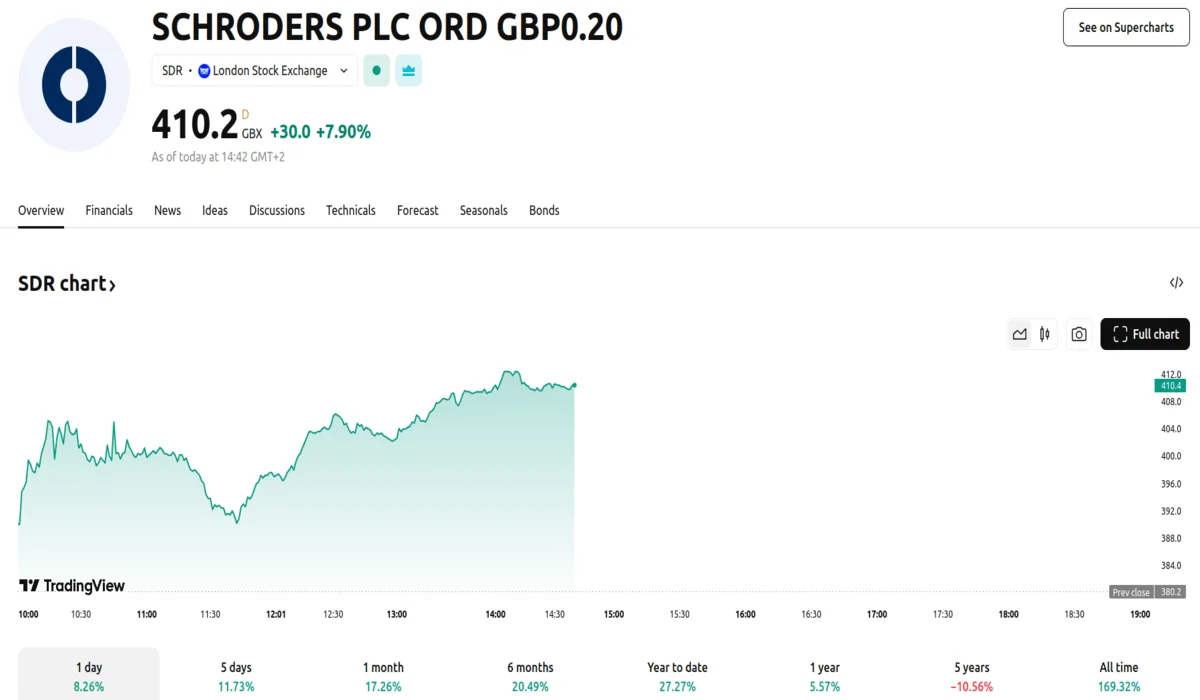Click the Prev close label on chart

pyautogui.click(x=1131, y=592)
